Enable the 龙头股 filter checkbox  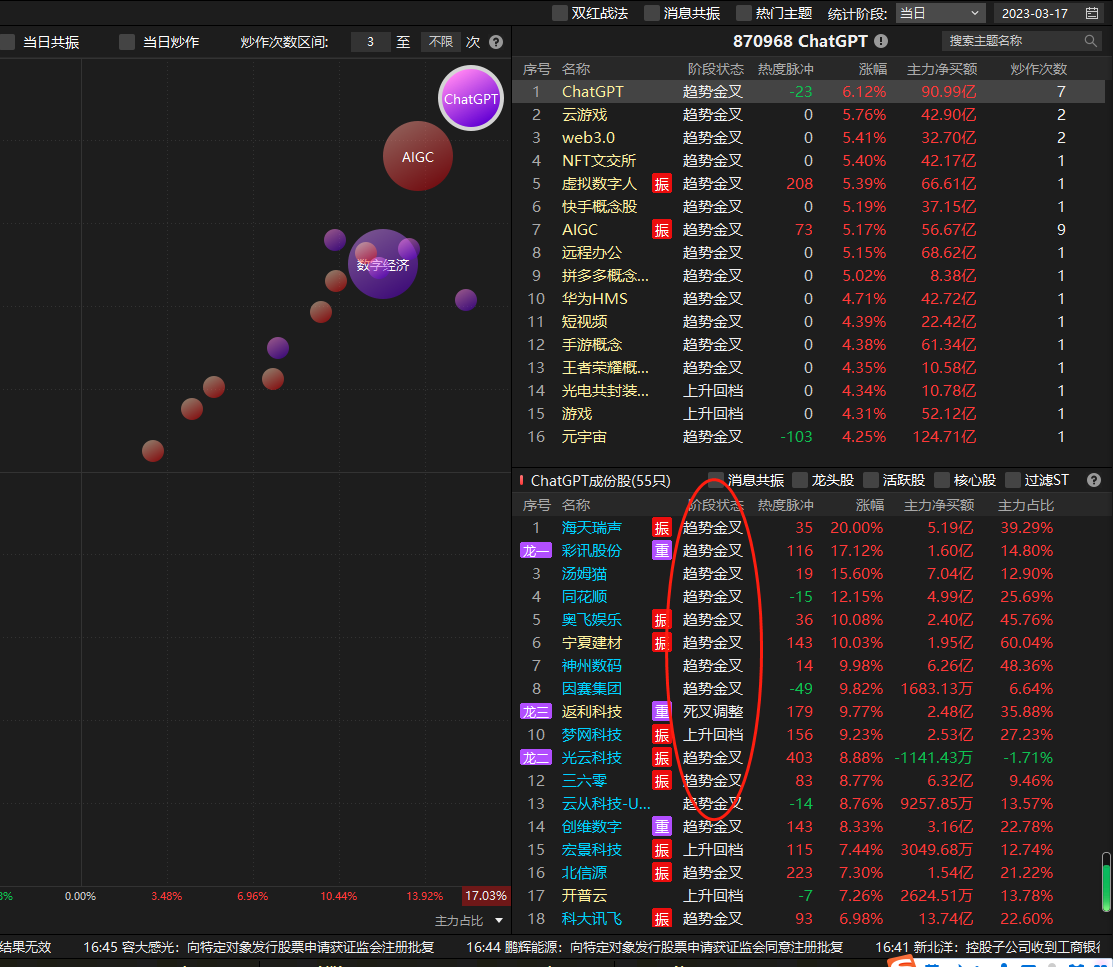pos(800,480)
